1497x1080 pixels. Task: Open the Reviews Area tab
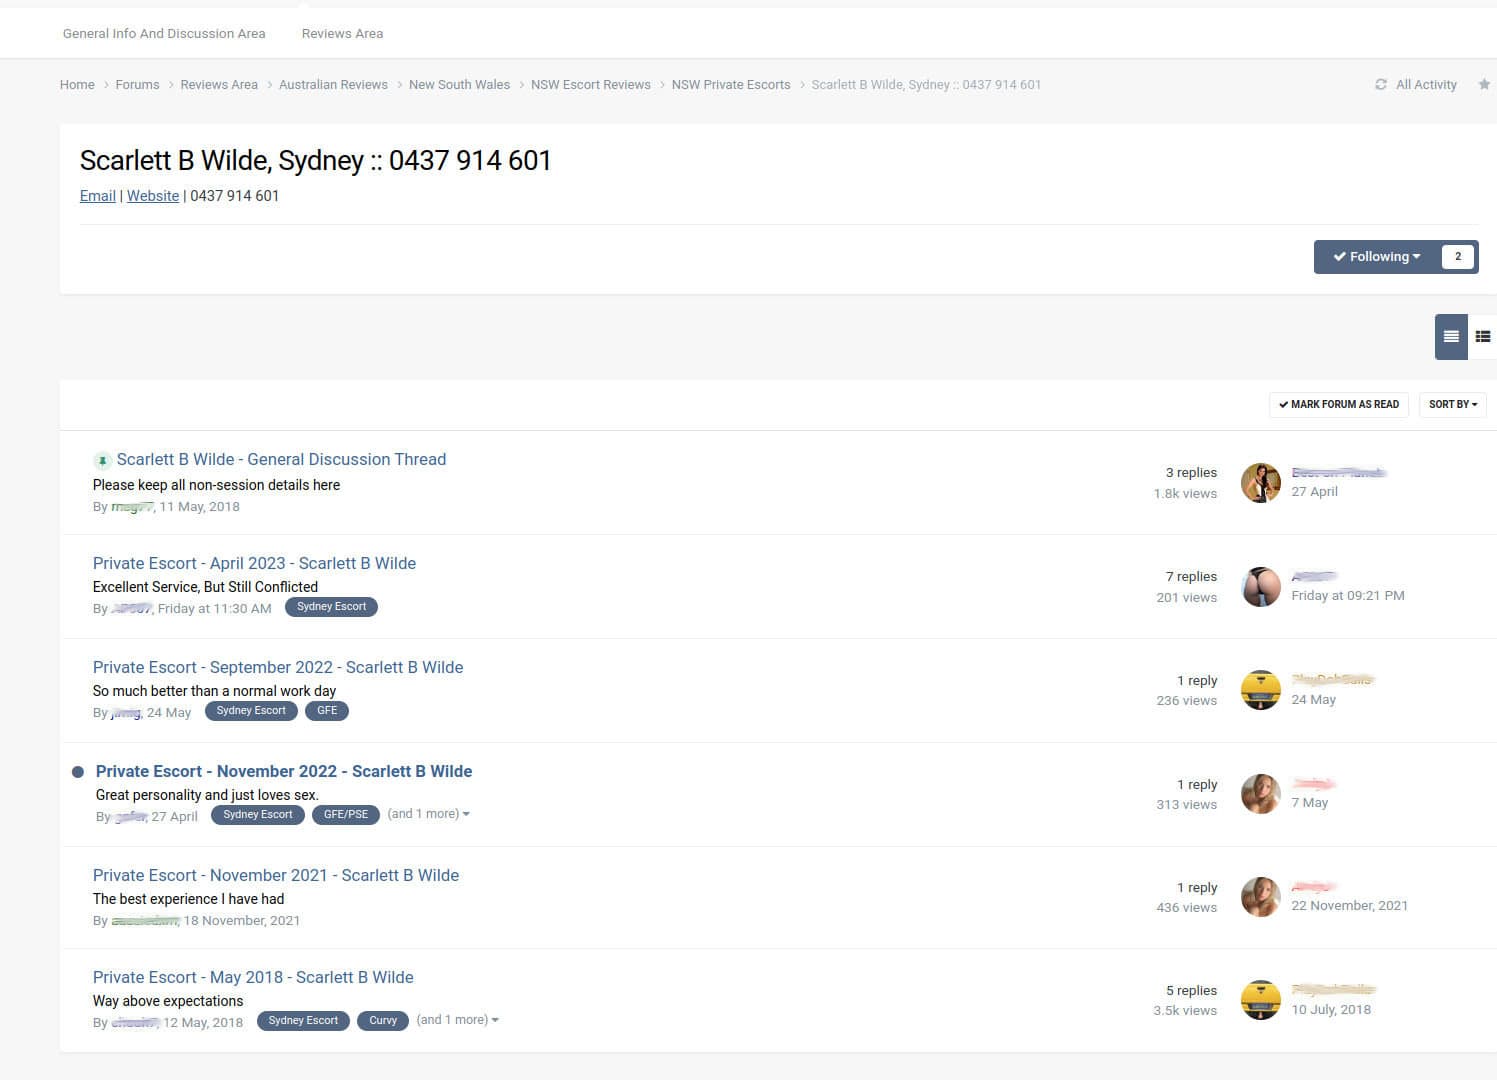tap(342, 33)
